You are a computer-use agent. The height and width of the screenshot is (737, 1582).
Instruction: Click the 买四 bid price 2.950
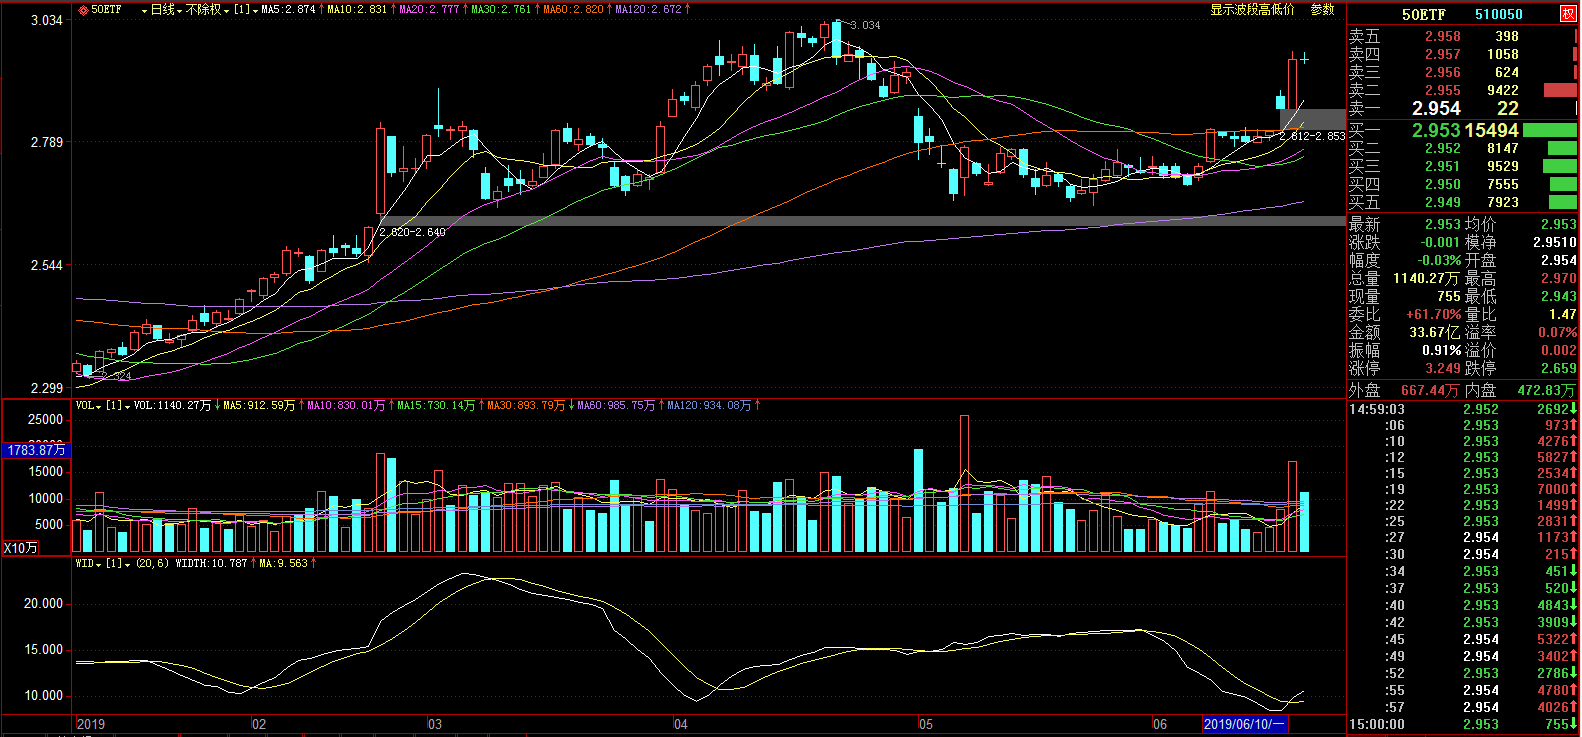1442,184
